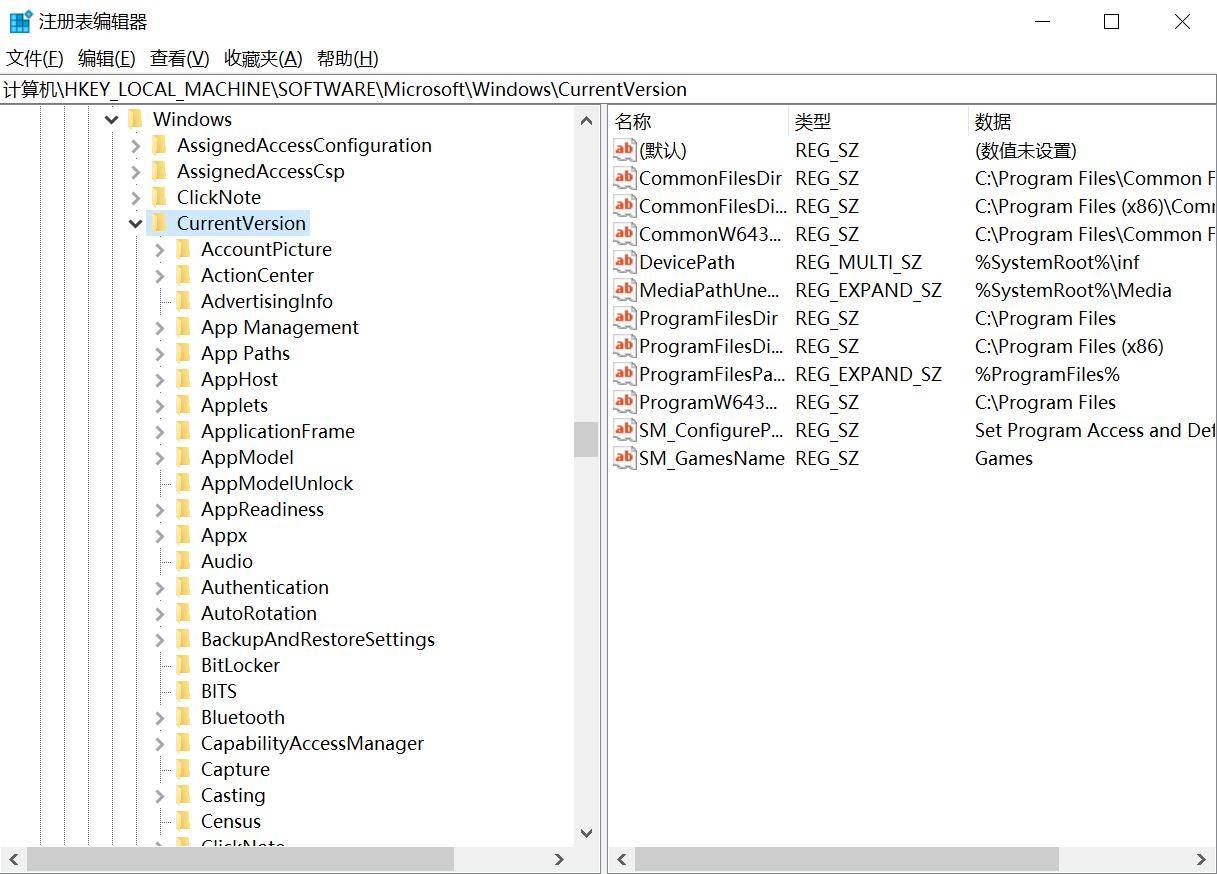
Task: Click tree pane scroll down arrow
Action: click(x=586, y=833)
